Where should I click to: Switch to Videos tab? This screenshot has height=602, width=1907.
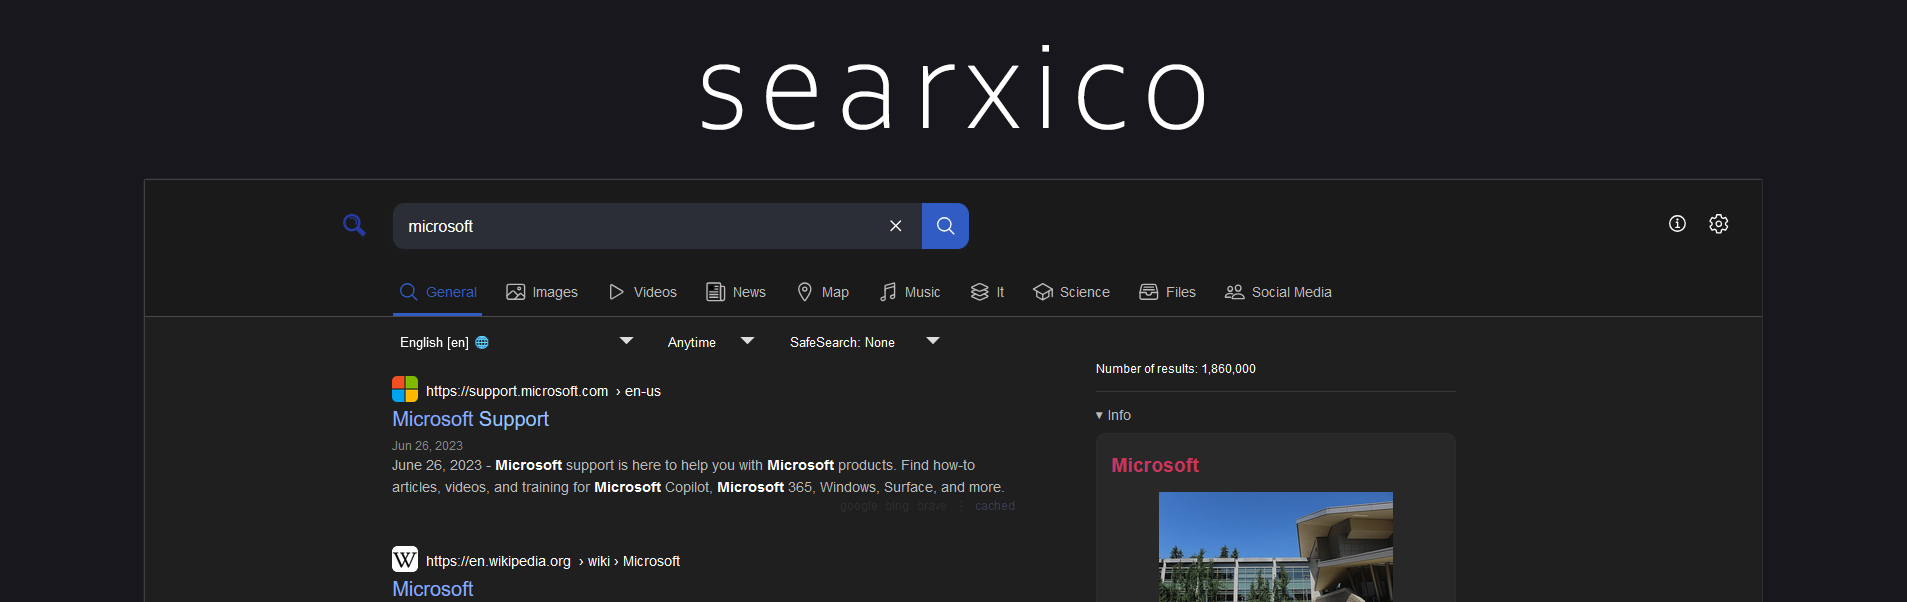pyautogui.click(x=643, y=292)
